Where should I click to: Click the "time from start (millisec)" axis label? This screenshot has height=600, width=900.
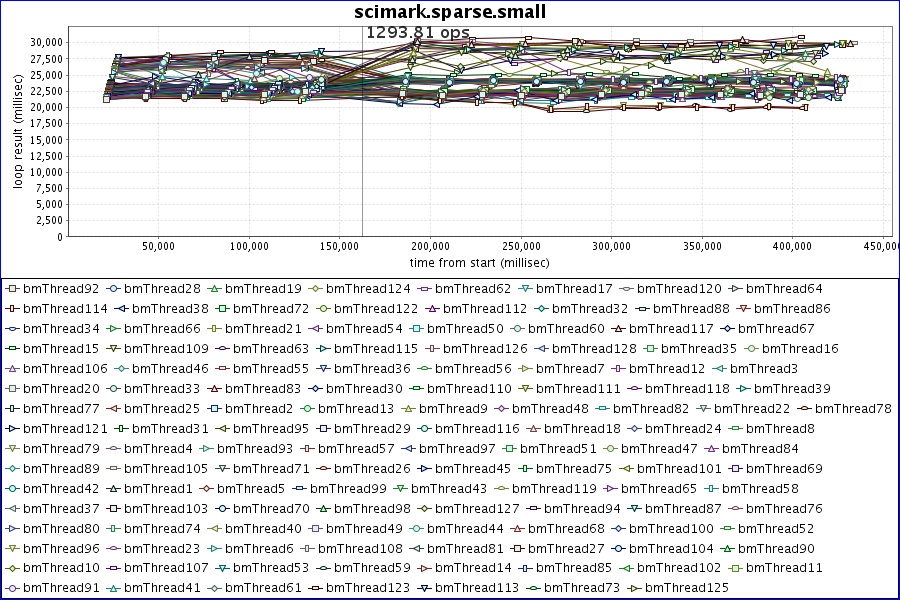[x=480, y=262]
